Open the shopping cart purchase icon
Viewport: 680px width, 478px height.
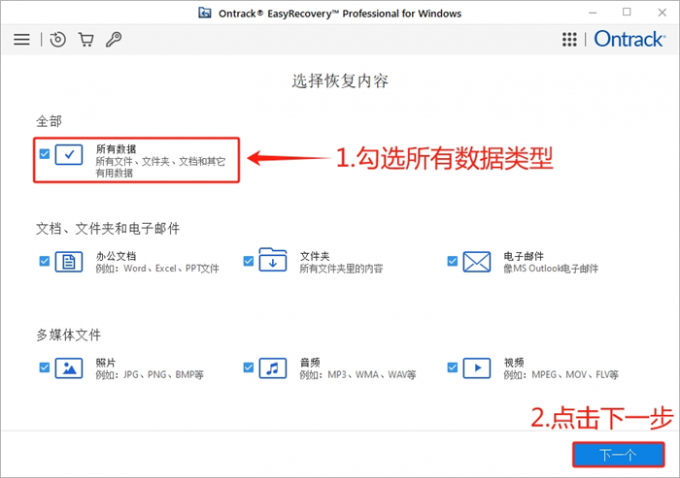(86, 39)
